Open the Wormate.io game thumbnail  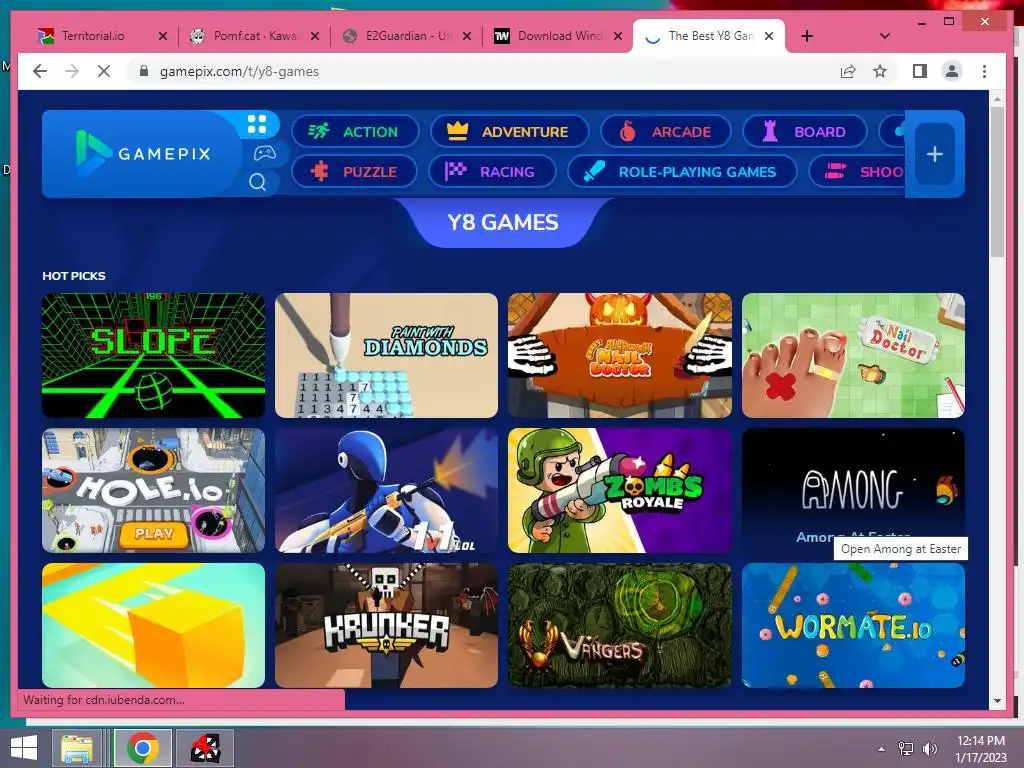[853, 626]
